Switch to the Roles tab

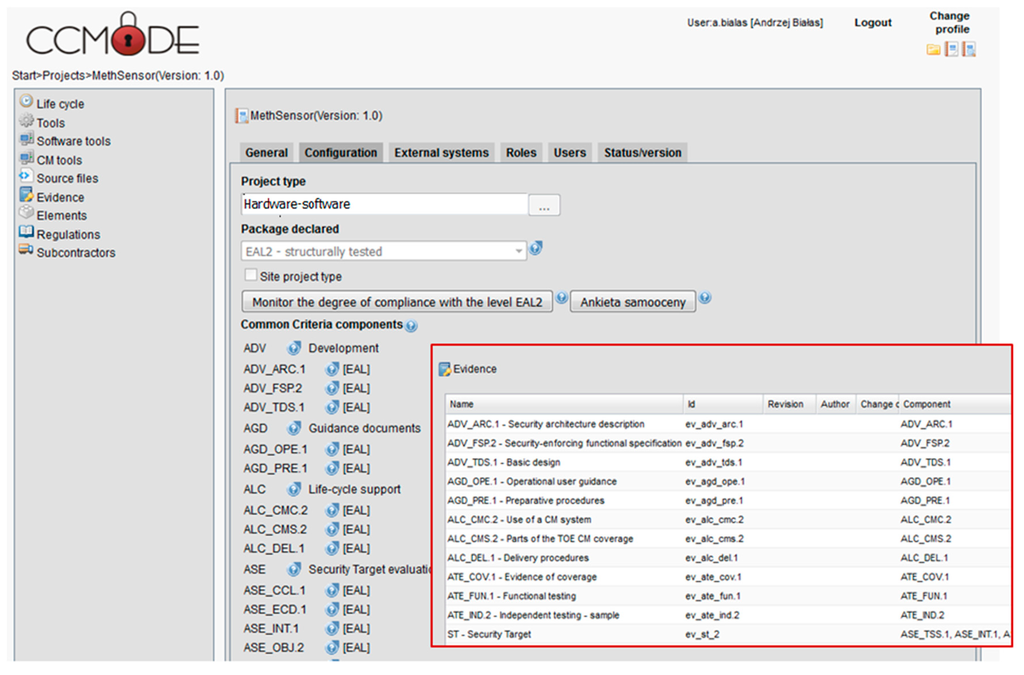tap(521, 153)
